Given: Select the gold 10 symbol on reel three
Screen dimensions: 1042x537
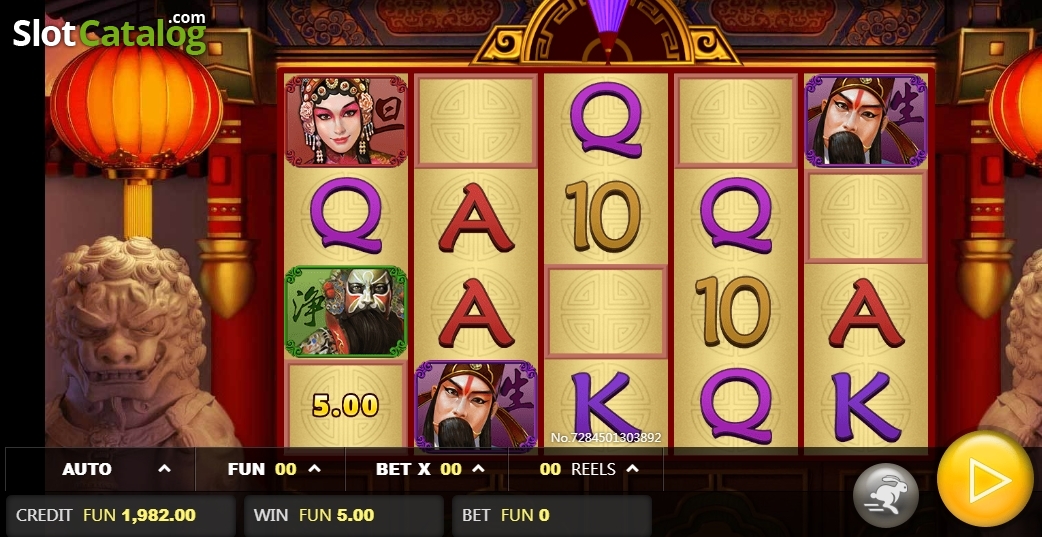Looking at the screenshot, I should [x=605, y=216].
